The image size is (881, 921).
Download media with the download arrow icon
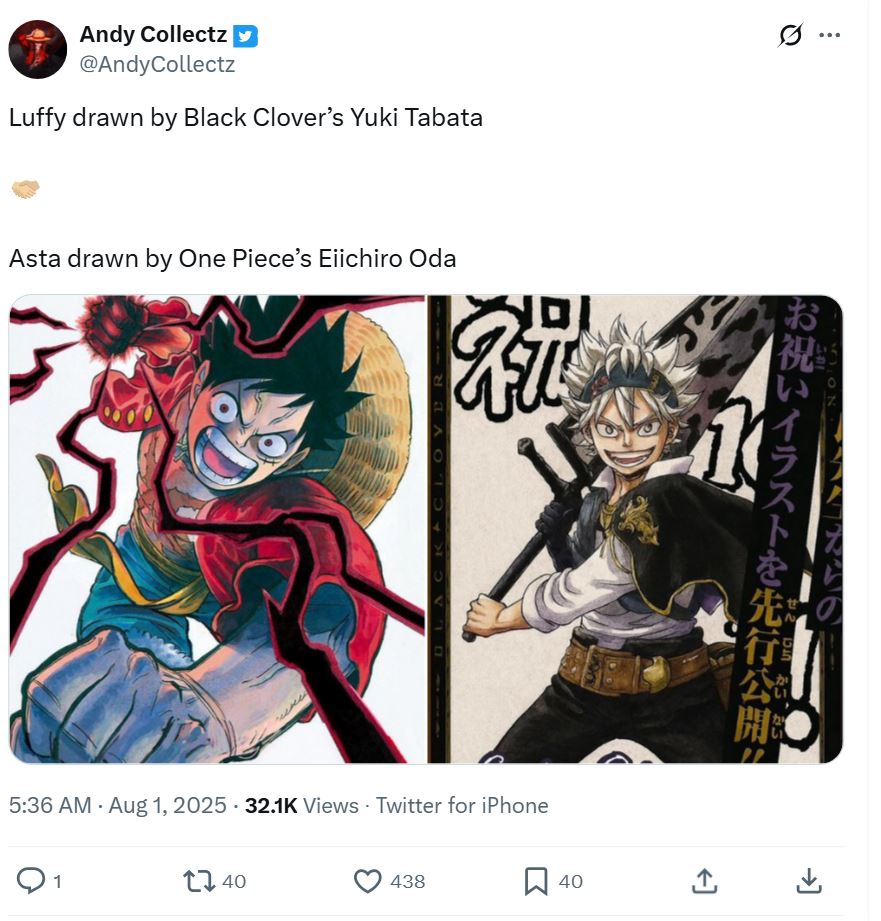click(809, 880)
